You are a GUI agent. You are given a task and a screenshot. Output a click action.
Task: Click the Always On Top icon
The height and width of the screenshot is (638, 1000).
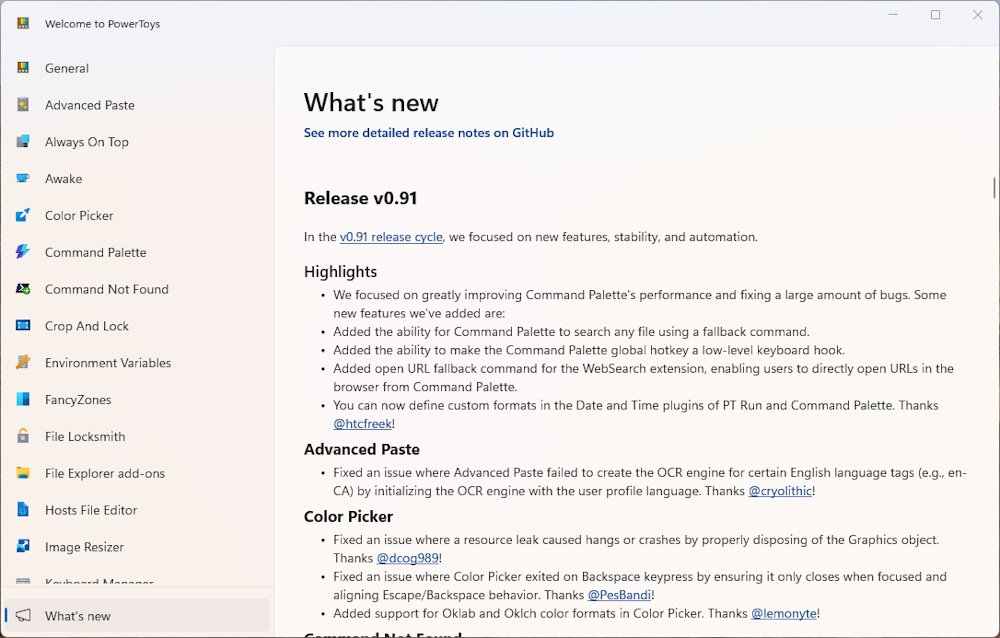[x=23, y=142]
